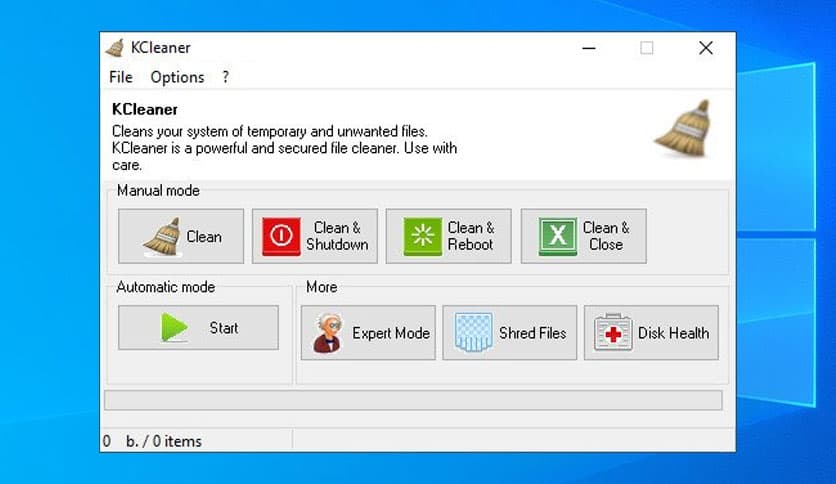Click the bold 'KCleaner' heading text

pyautogui.click(x=144, y=109)
